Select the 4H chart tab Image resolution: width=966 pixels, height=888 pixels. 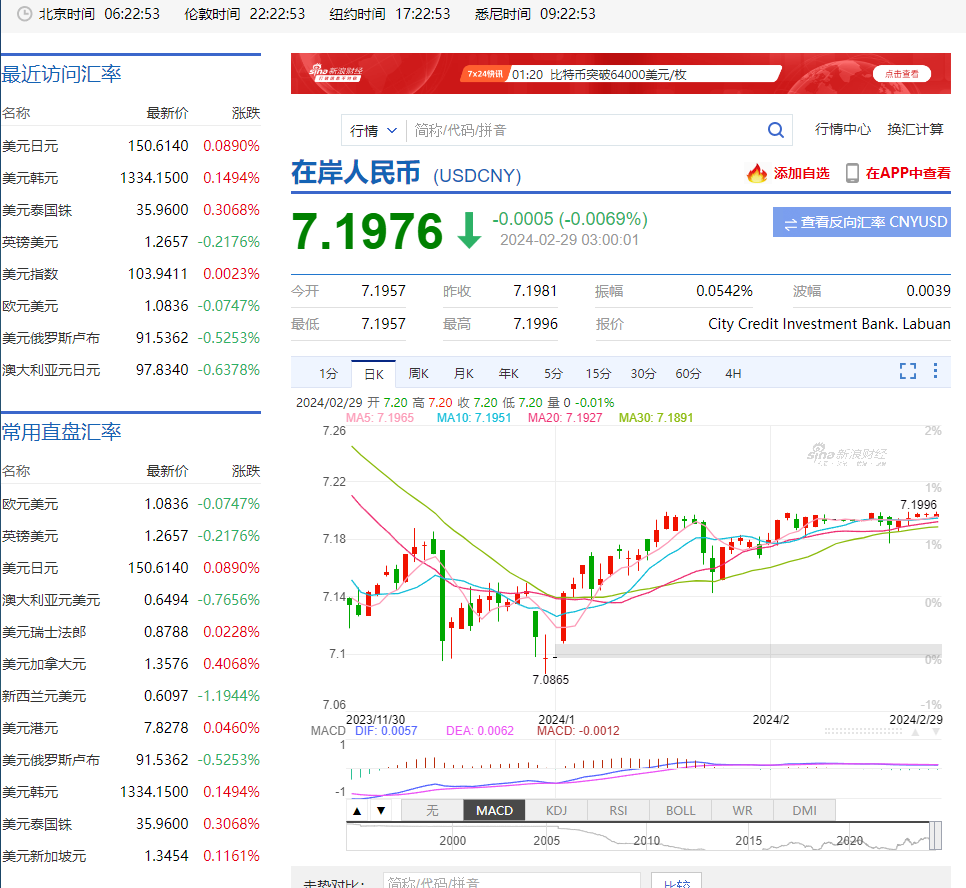tap(733, 373)
